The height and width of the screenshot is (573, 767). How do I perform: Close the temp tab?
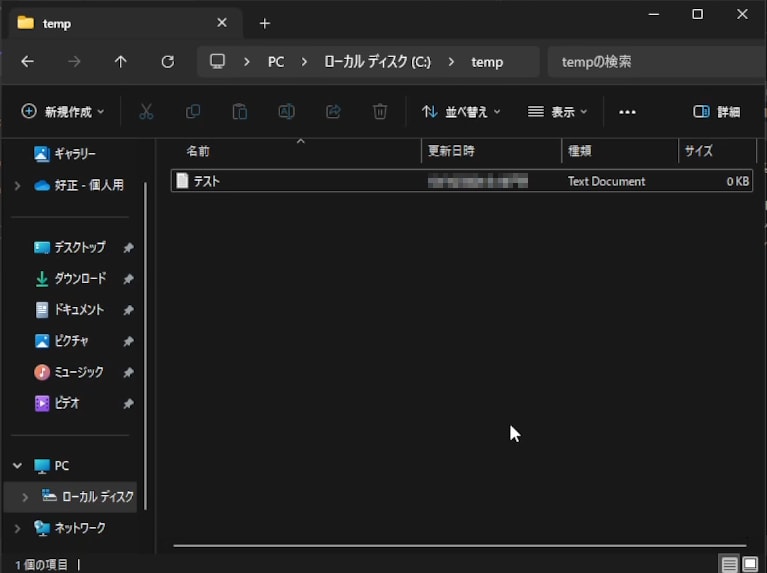coord(222,23)
